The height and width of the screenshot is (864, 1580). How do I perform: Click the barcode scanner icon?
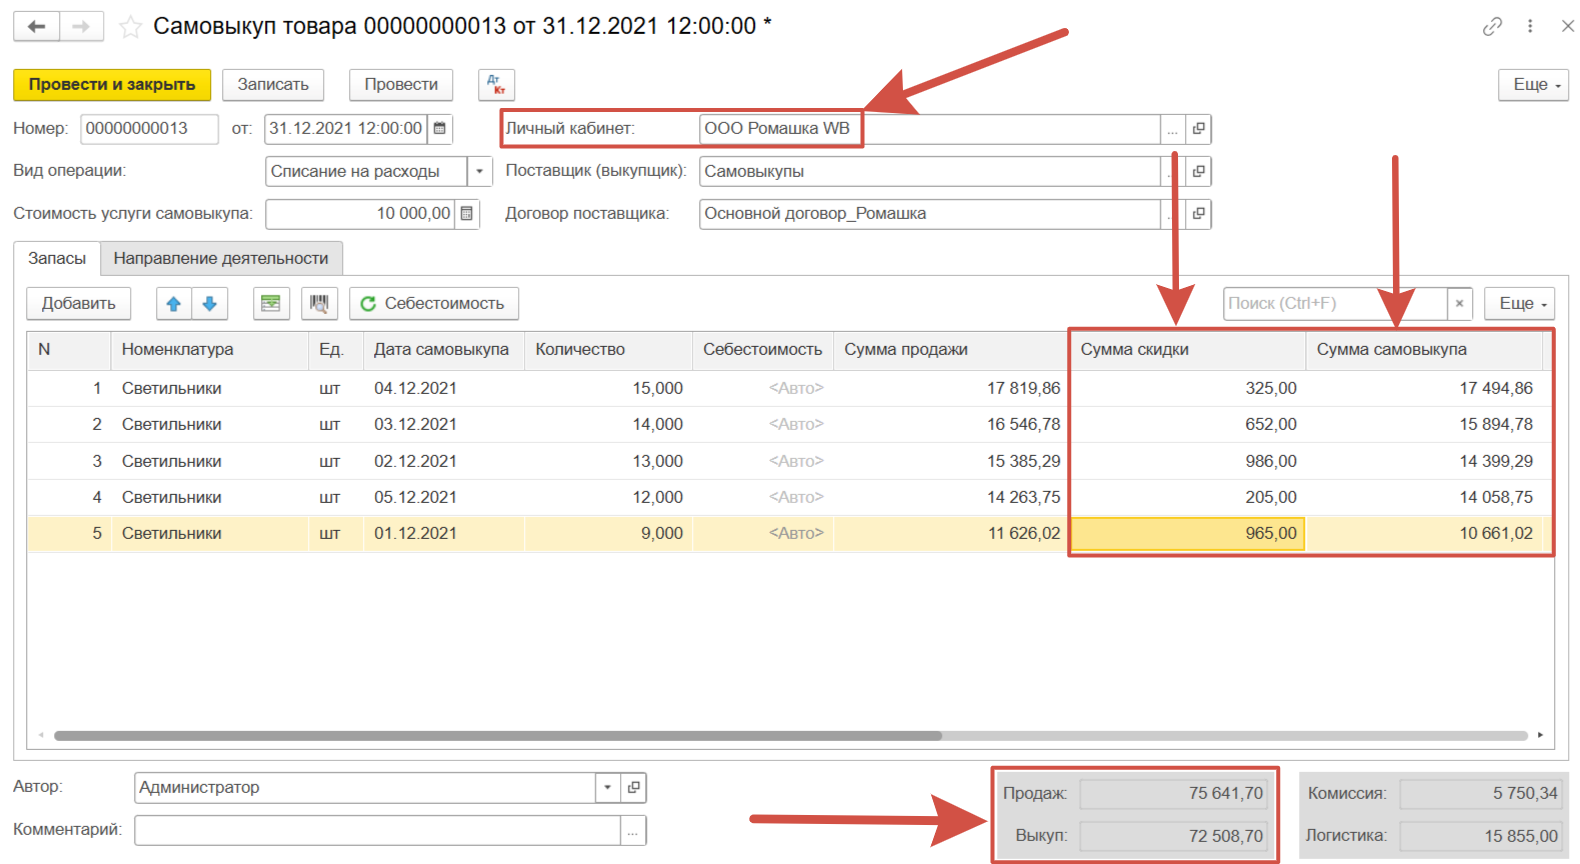(319, 304)
